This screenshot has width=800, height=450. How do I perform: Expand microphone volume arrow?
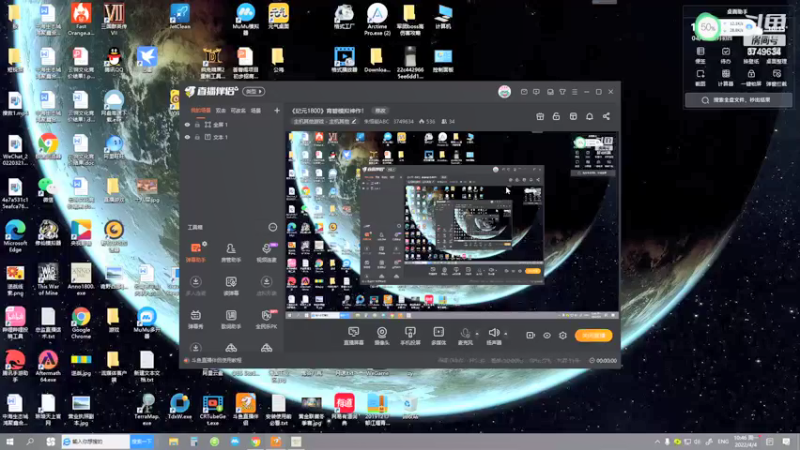(477, 334)
